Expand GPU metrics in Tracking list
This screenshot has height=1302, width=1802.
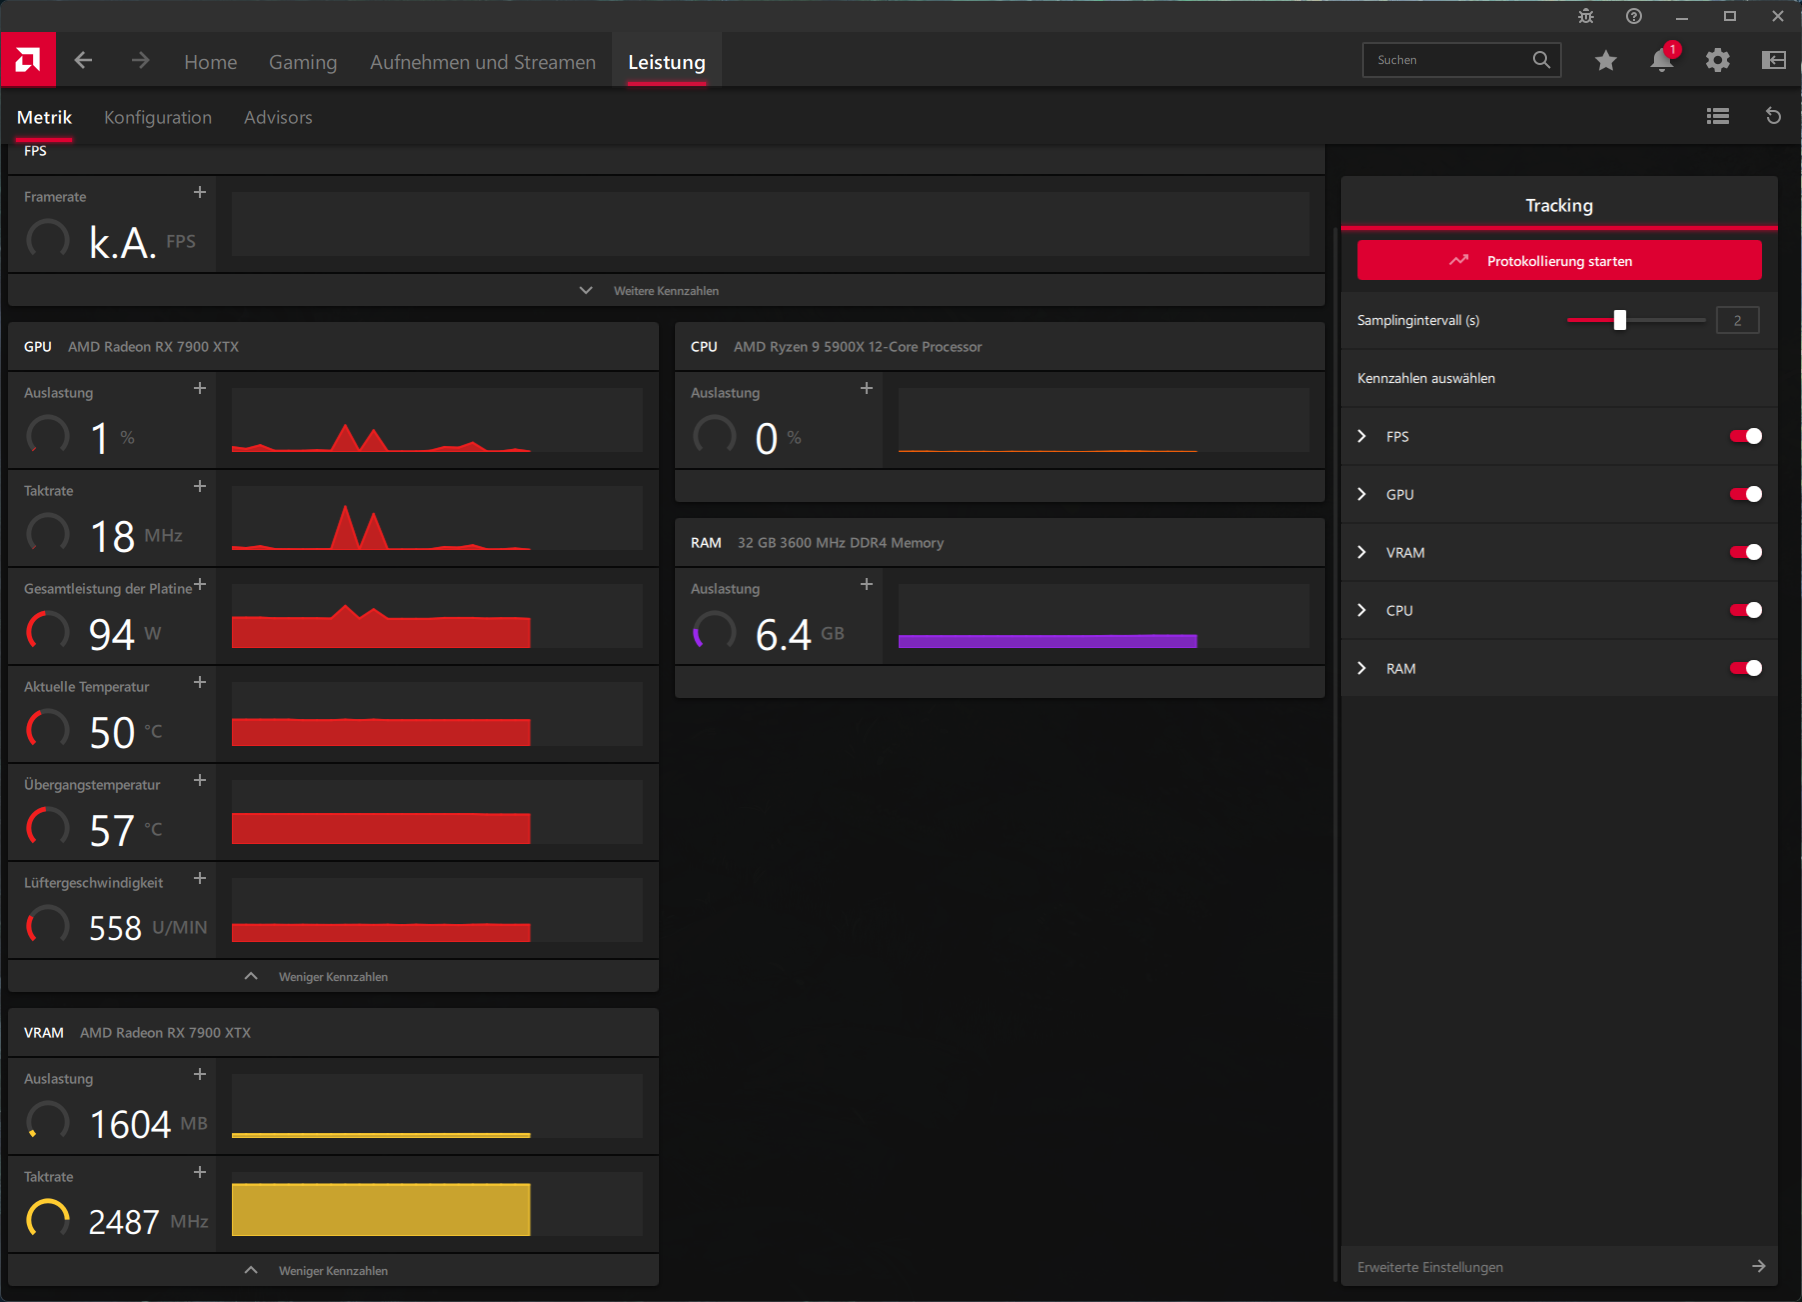1362,494
